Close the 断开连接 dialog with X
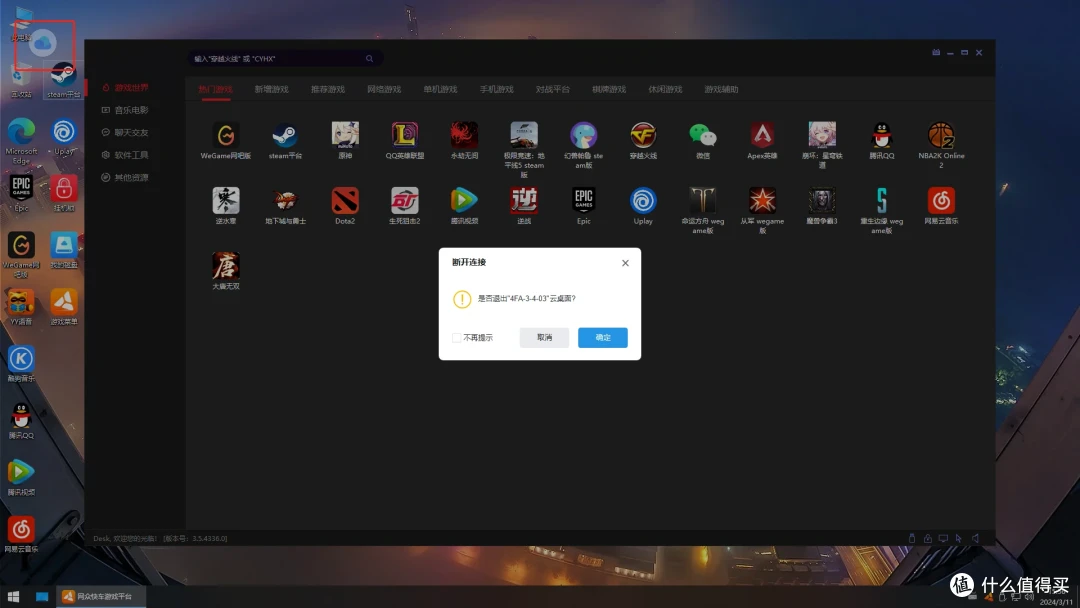The height and width of the screenshot is (608, 1080). click(625, 263)
